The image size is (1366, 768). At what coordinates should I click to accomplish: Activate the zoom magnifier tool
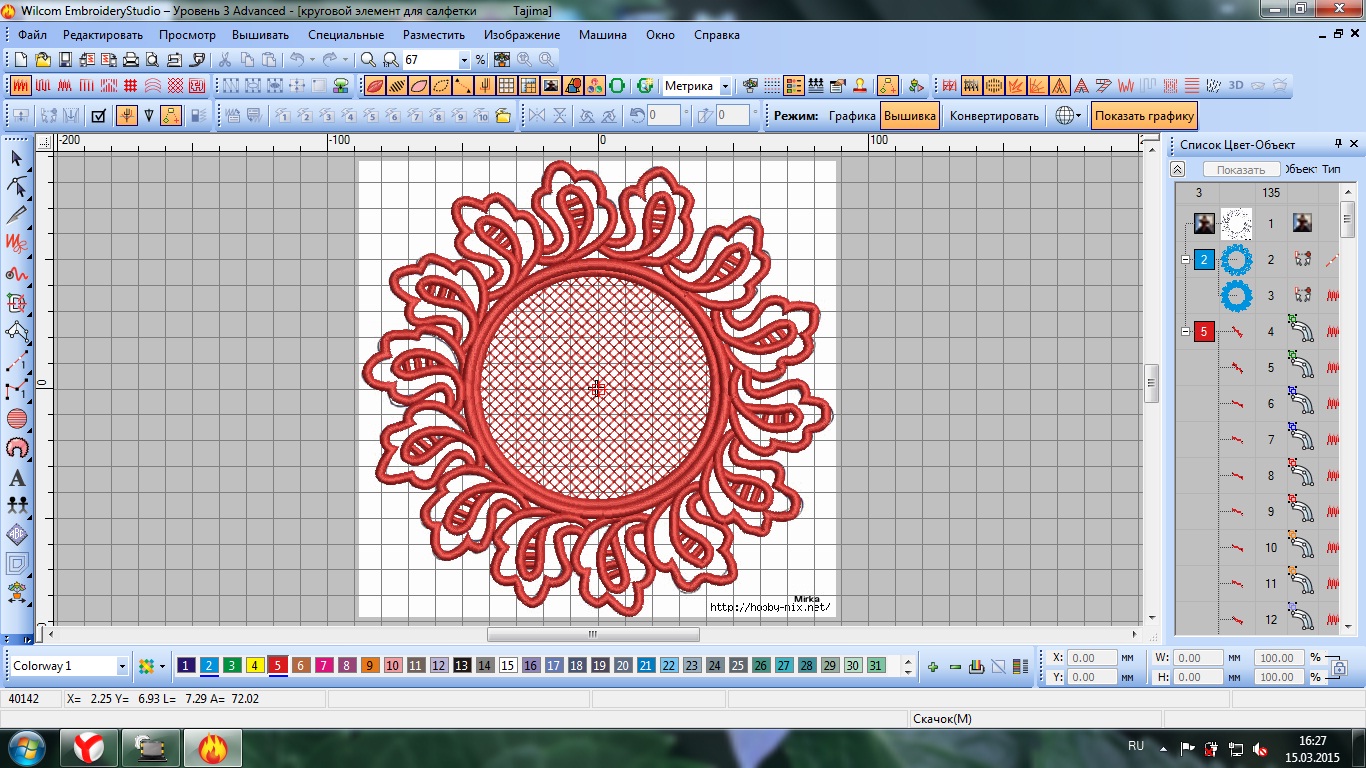(x=368, y=60)
